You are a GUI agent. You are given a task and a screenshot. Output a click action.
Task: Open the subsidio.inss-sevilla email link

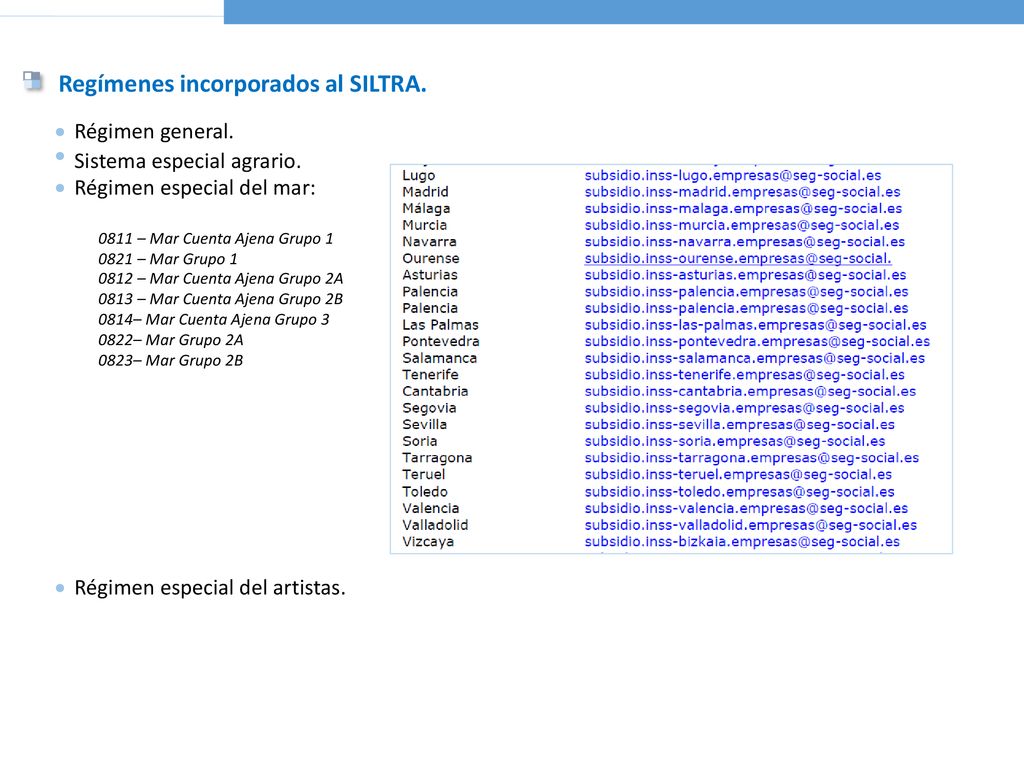tap(739, 424)
